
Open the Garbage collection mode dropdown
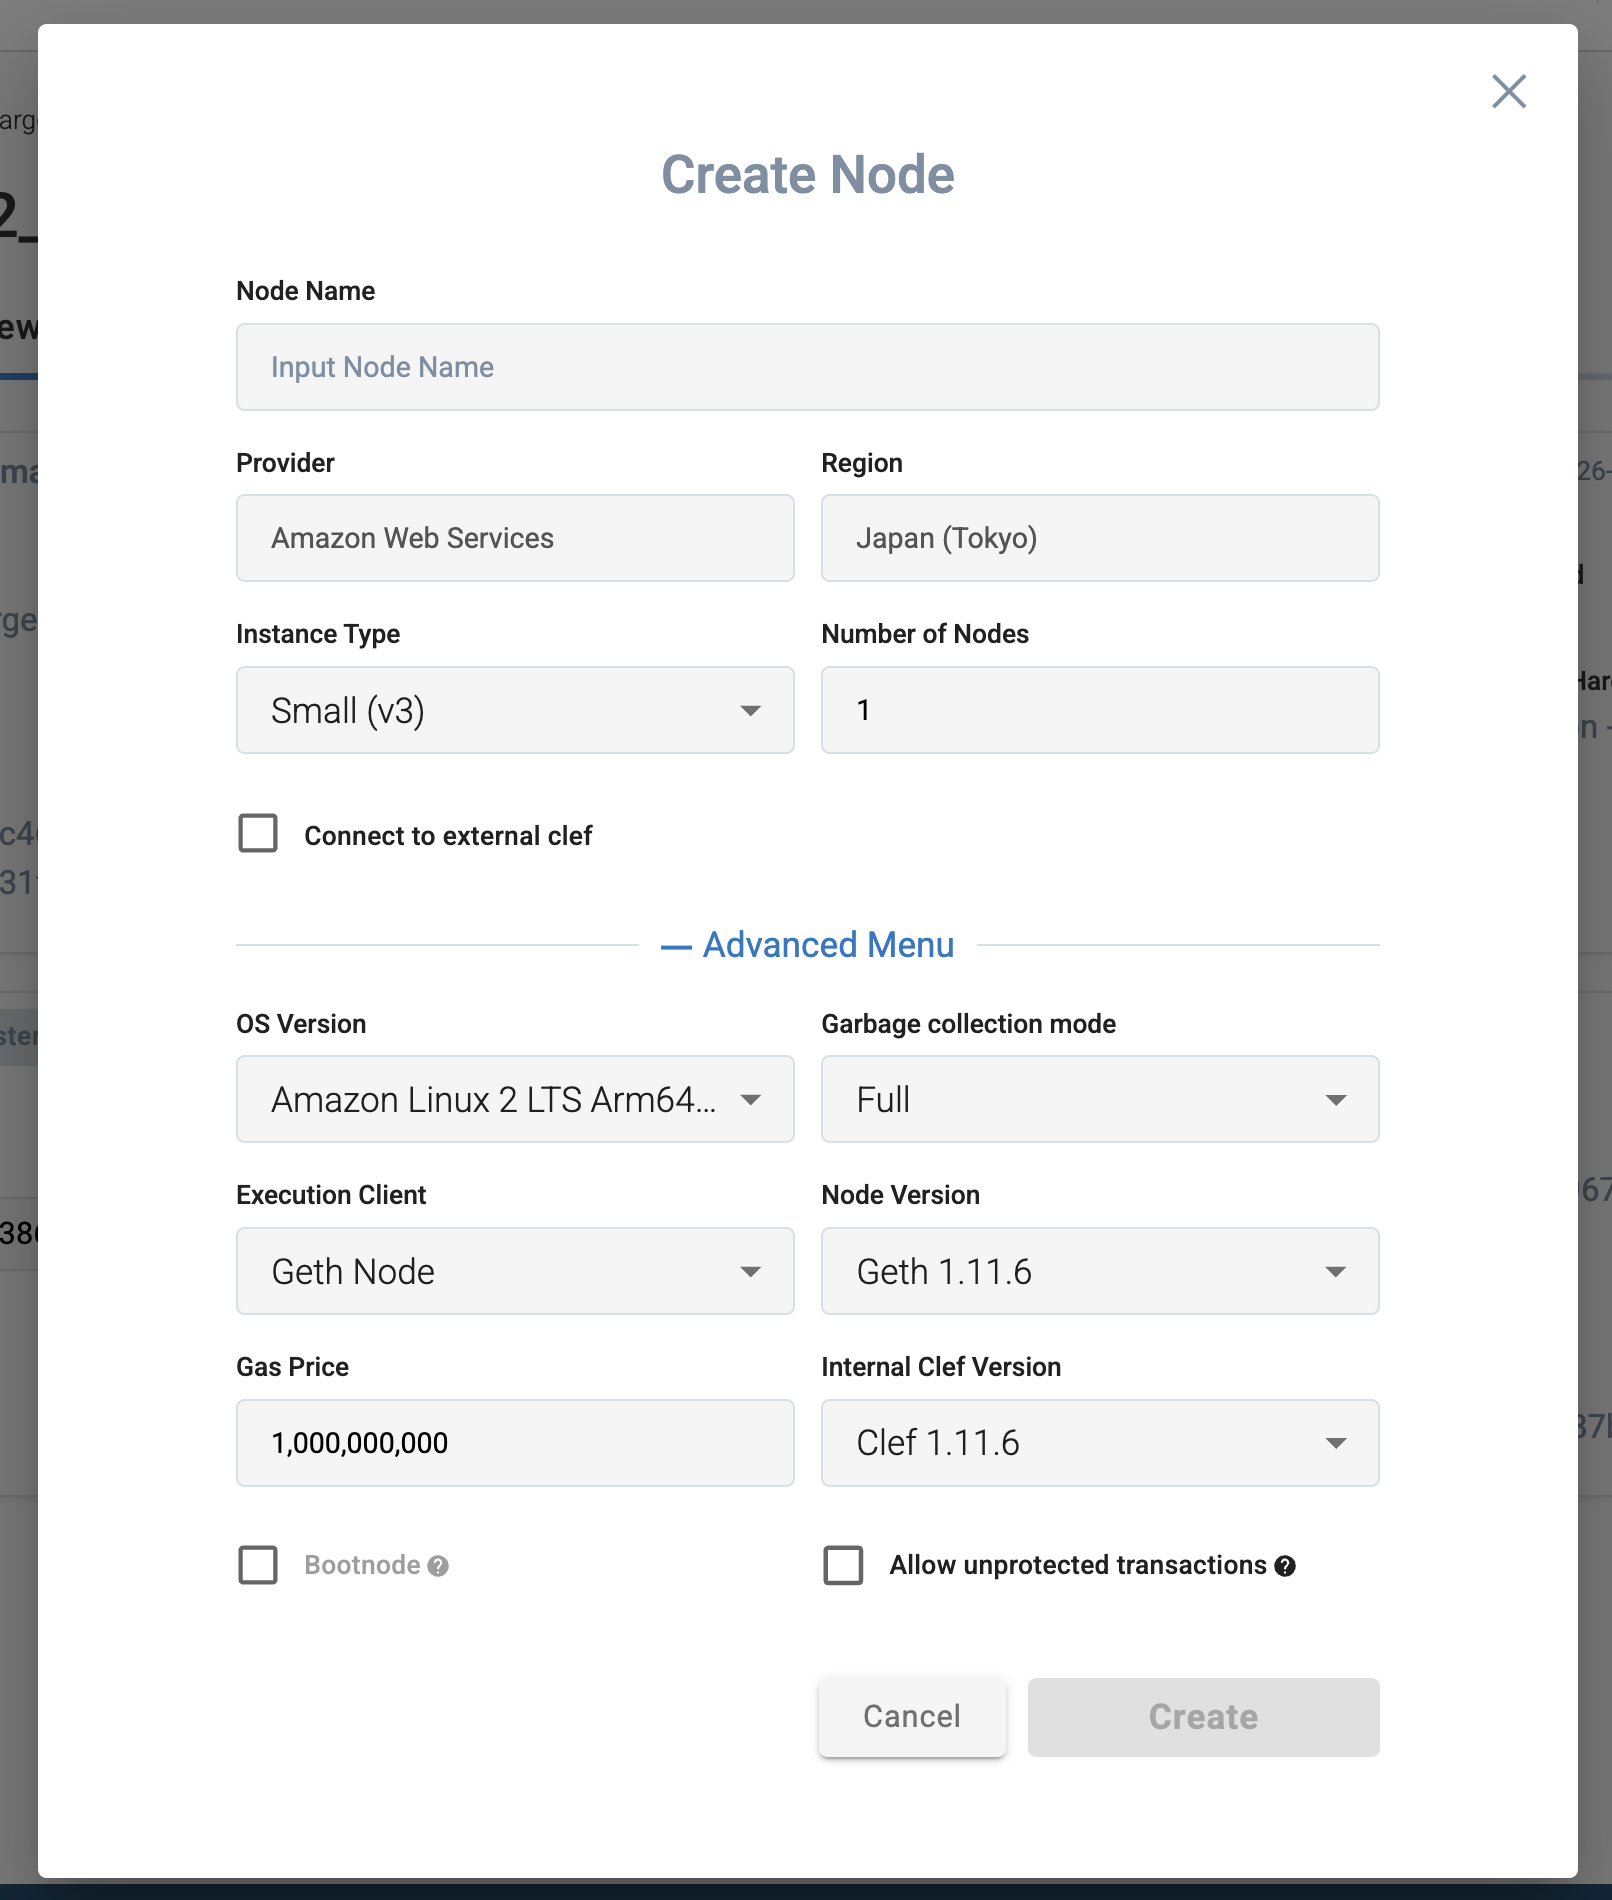(1100, 1099)
